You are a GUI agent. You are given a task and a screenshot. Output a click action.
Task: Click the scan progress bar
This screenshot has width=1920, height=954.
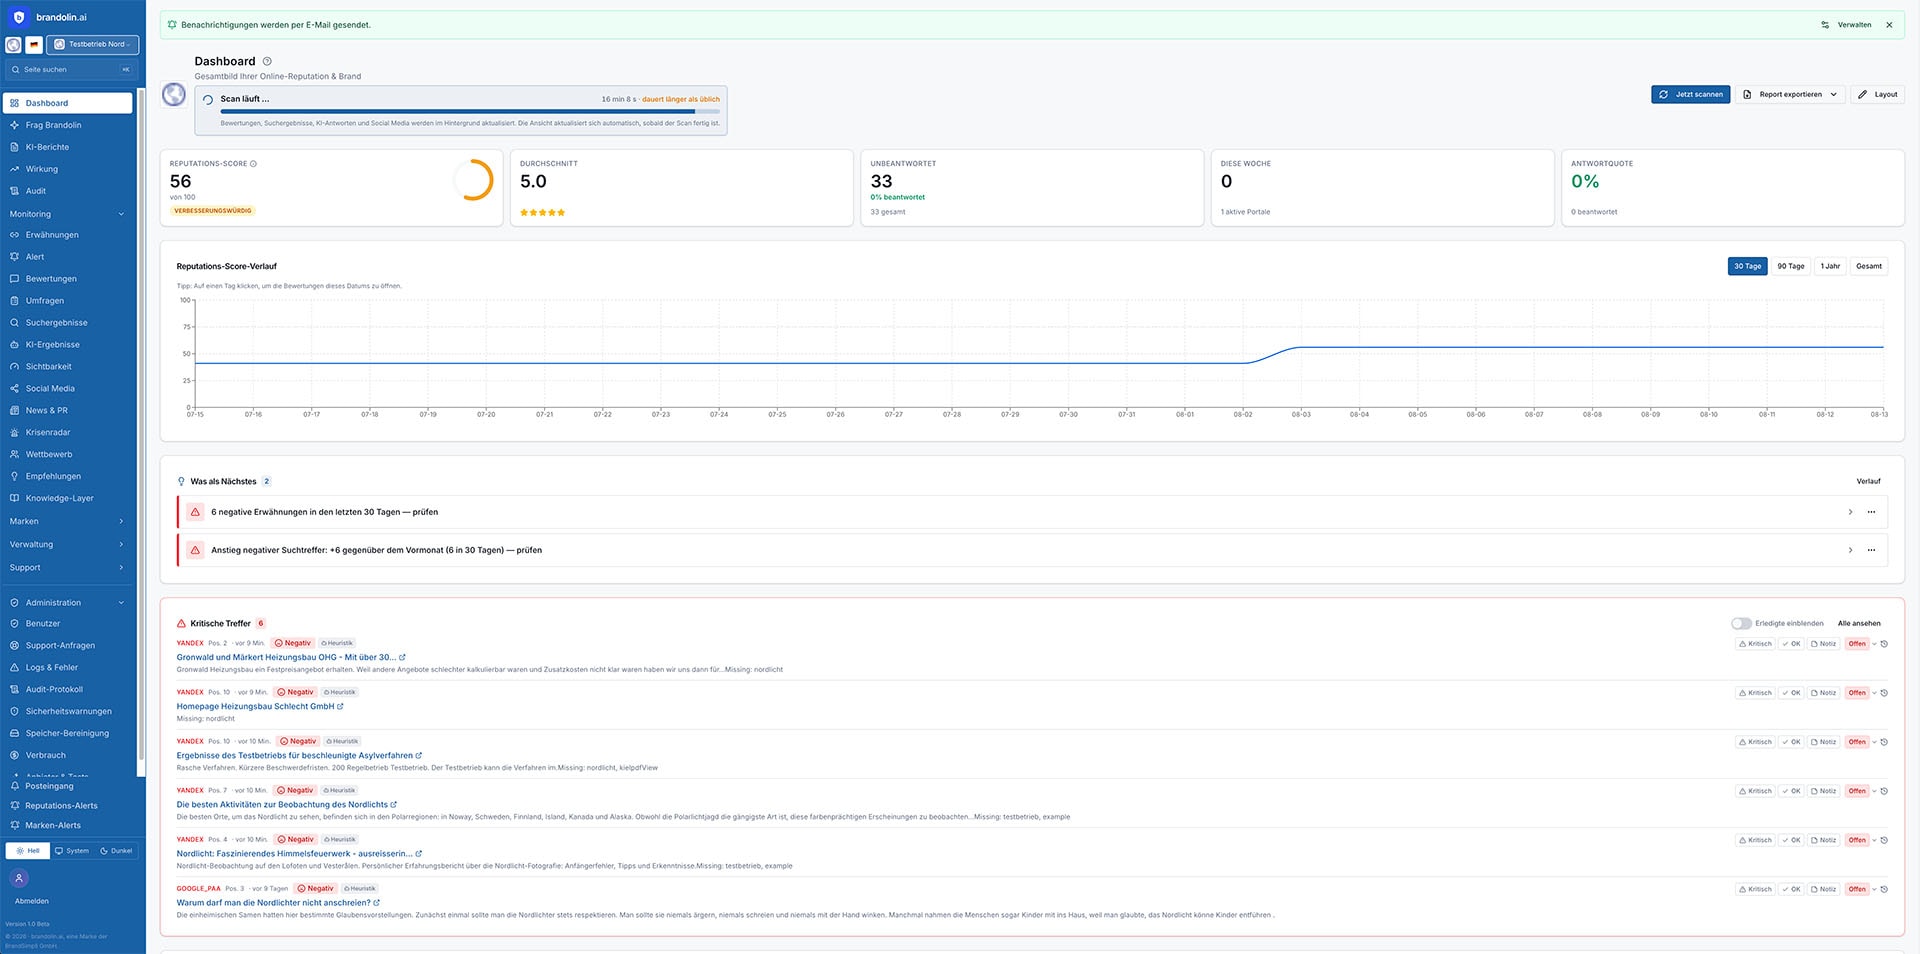(x=470, y=111)
